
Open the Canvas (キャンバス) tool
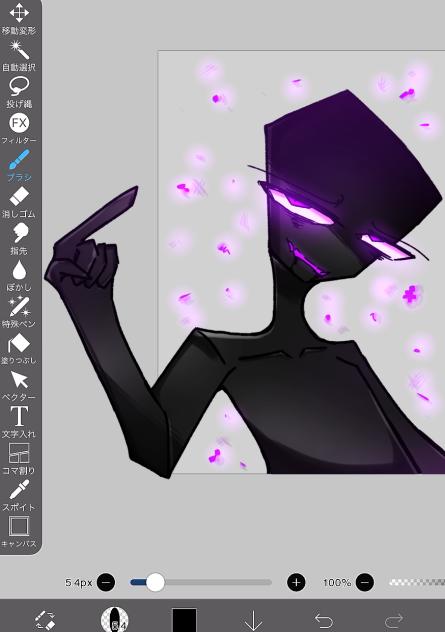tap(19, 532)
